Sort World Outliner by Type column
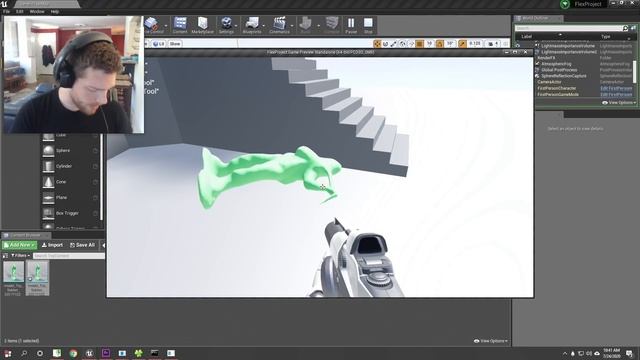This screenshot has width=640, height=360. click(x=605, y=36)
